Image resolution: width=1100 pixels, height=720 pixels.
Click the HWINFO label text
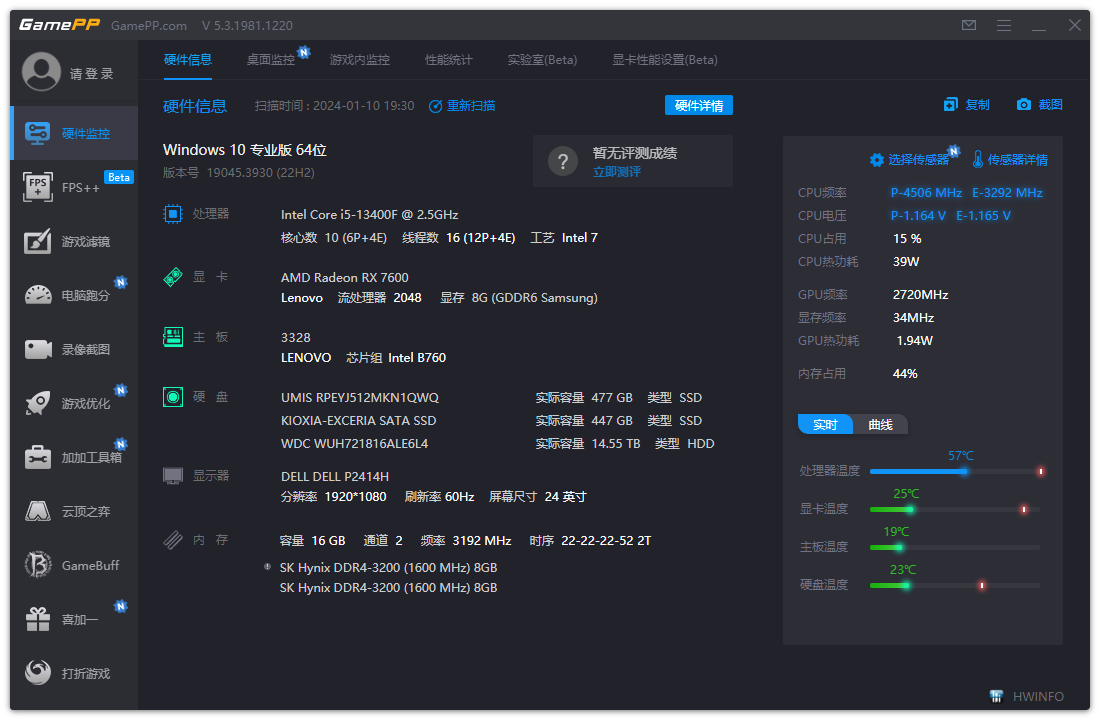[x=1038, y=697]
